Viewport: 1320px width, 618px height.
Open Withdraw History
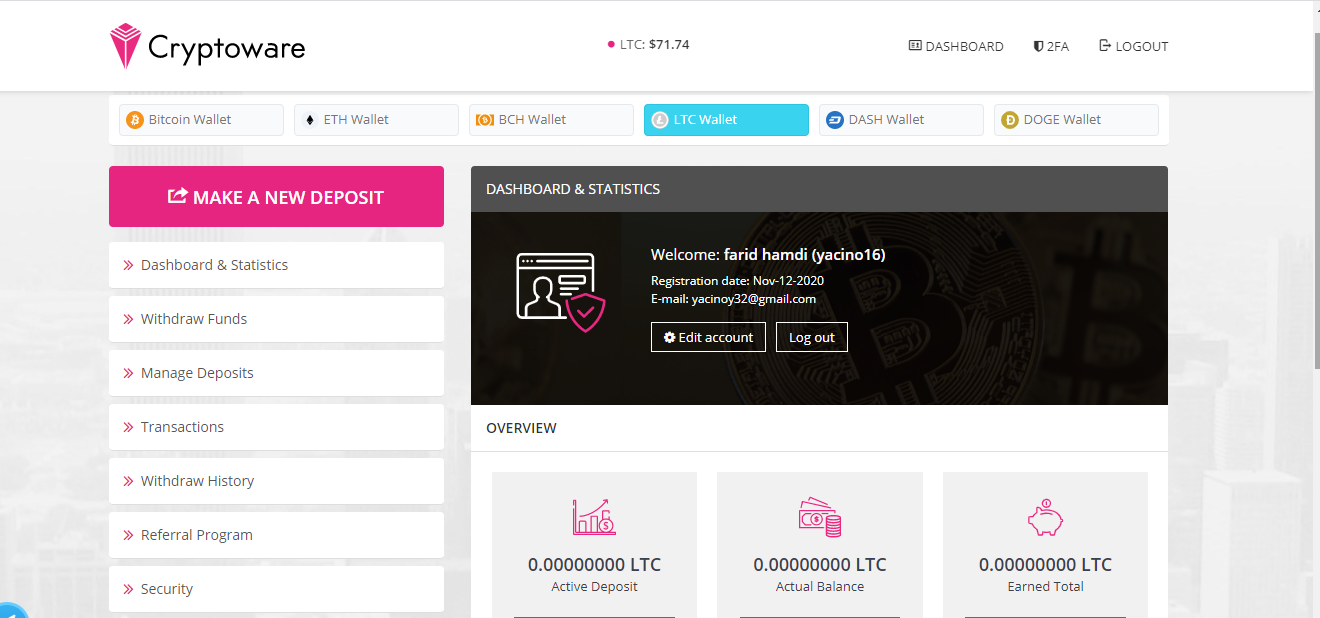point(276,481)
